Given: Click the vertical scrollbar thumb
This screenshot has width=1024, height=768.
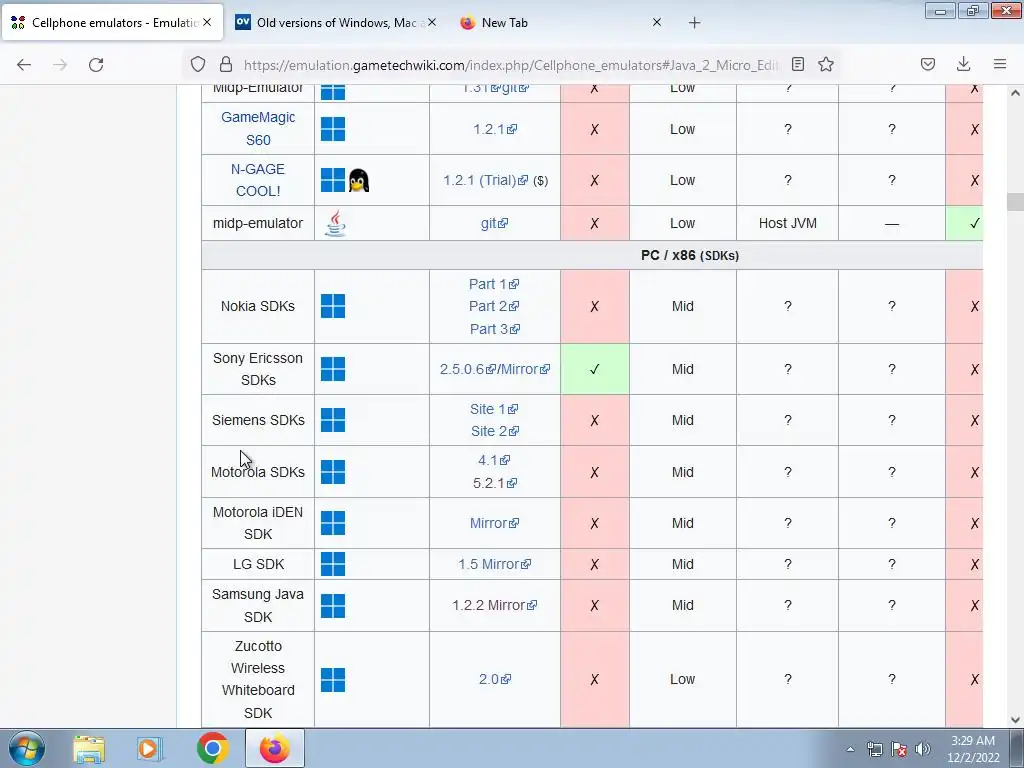Looking at the screenshot, I should (x=1015, y=202).
